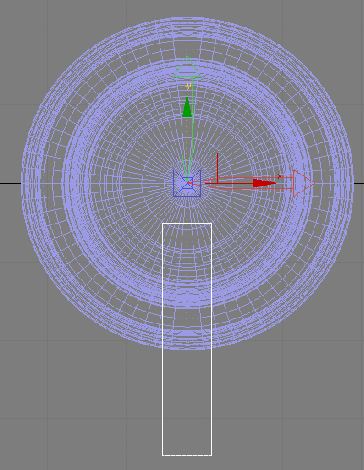The width and height of the screenshot is (364, 470).
Task: Select the white rectangle's top edge
Action: click(x=187, y=223)
